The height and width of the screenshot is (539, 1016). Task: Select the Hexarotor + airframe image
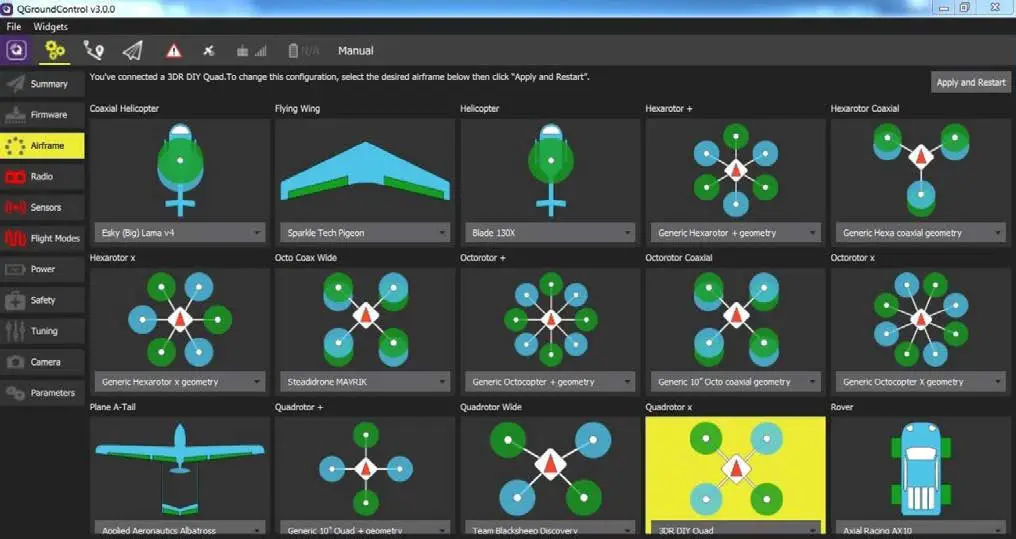coord(735,170)
